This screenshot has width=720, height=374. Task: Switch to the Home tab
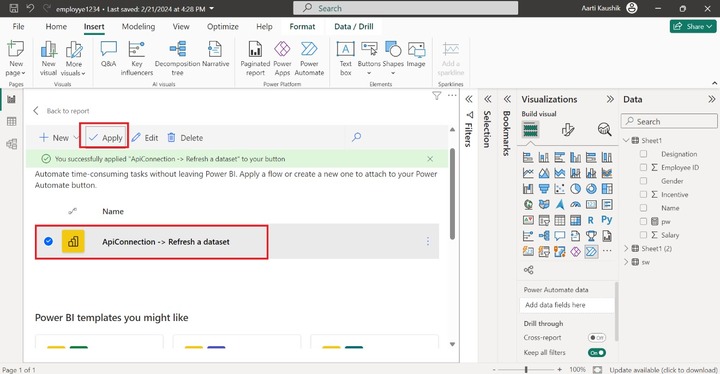pos(56,27)
